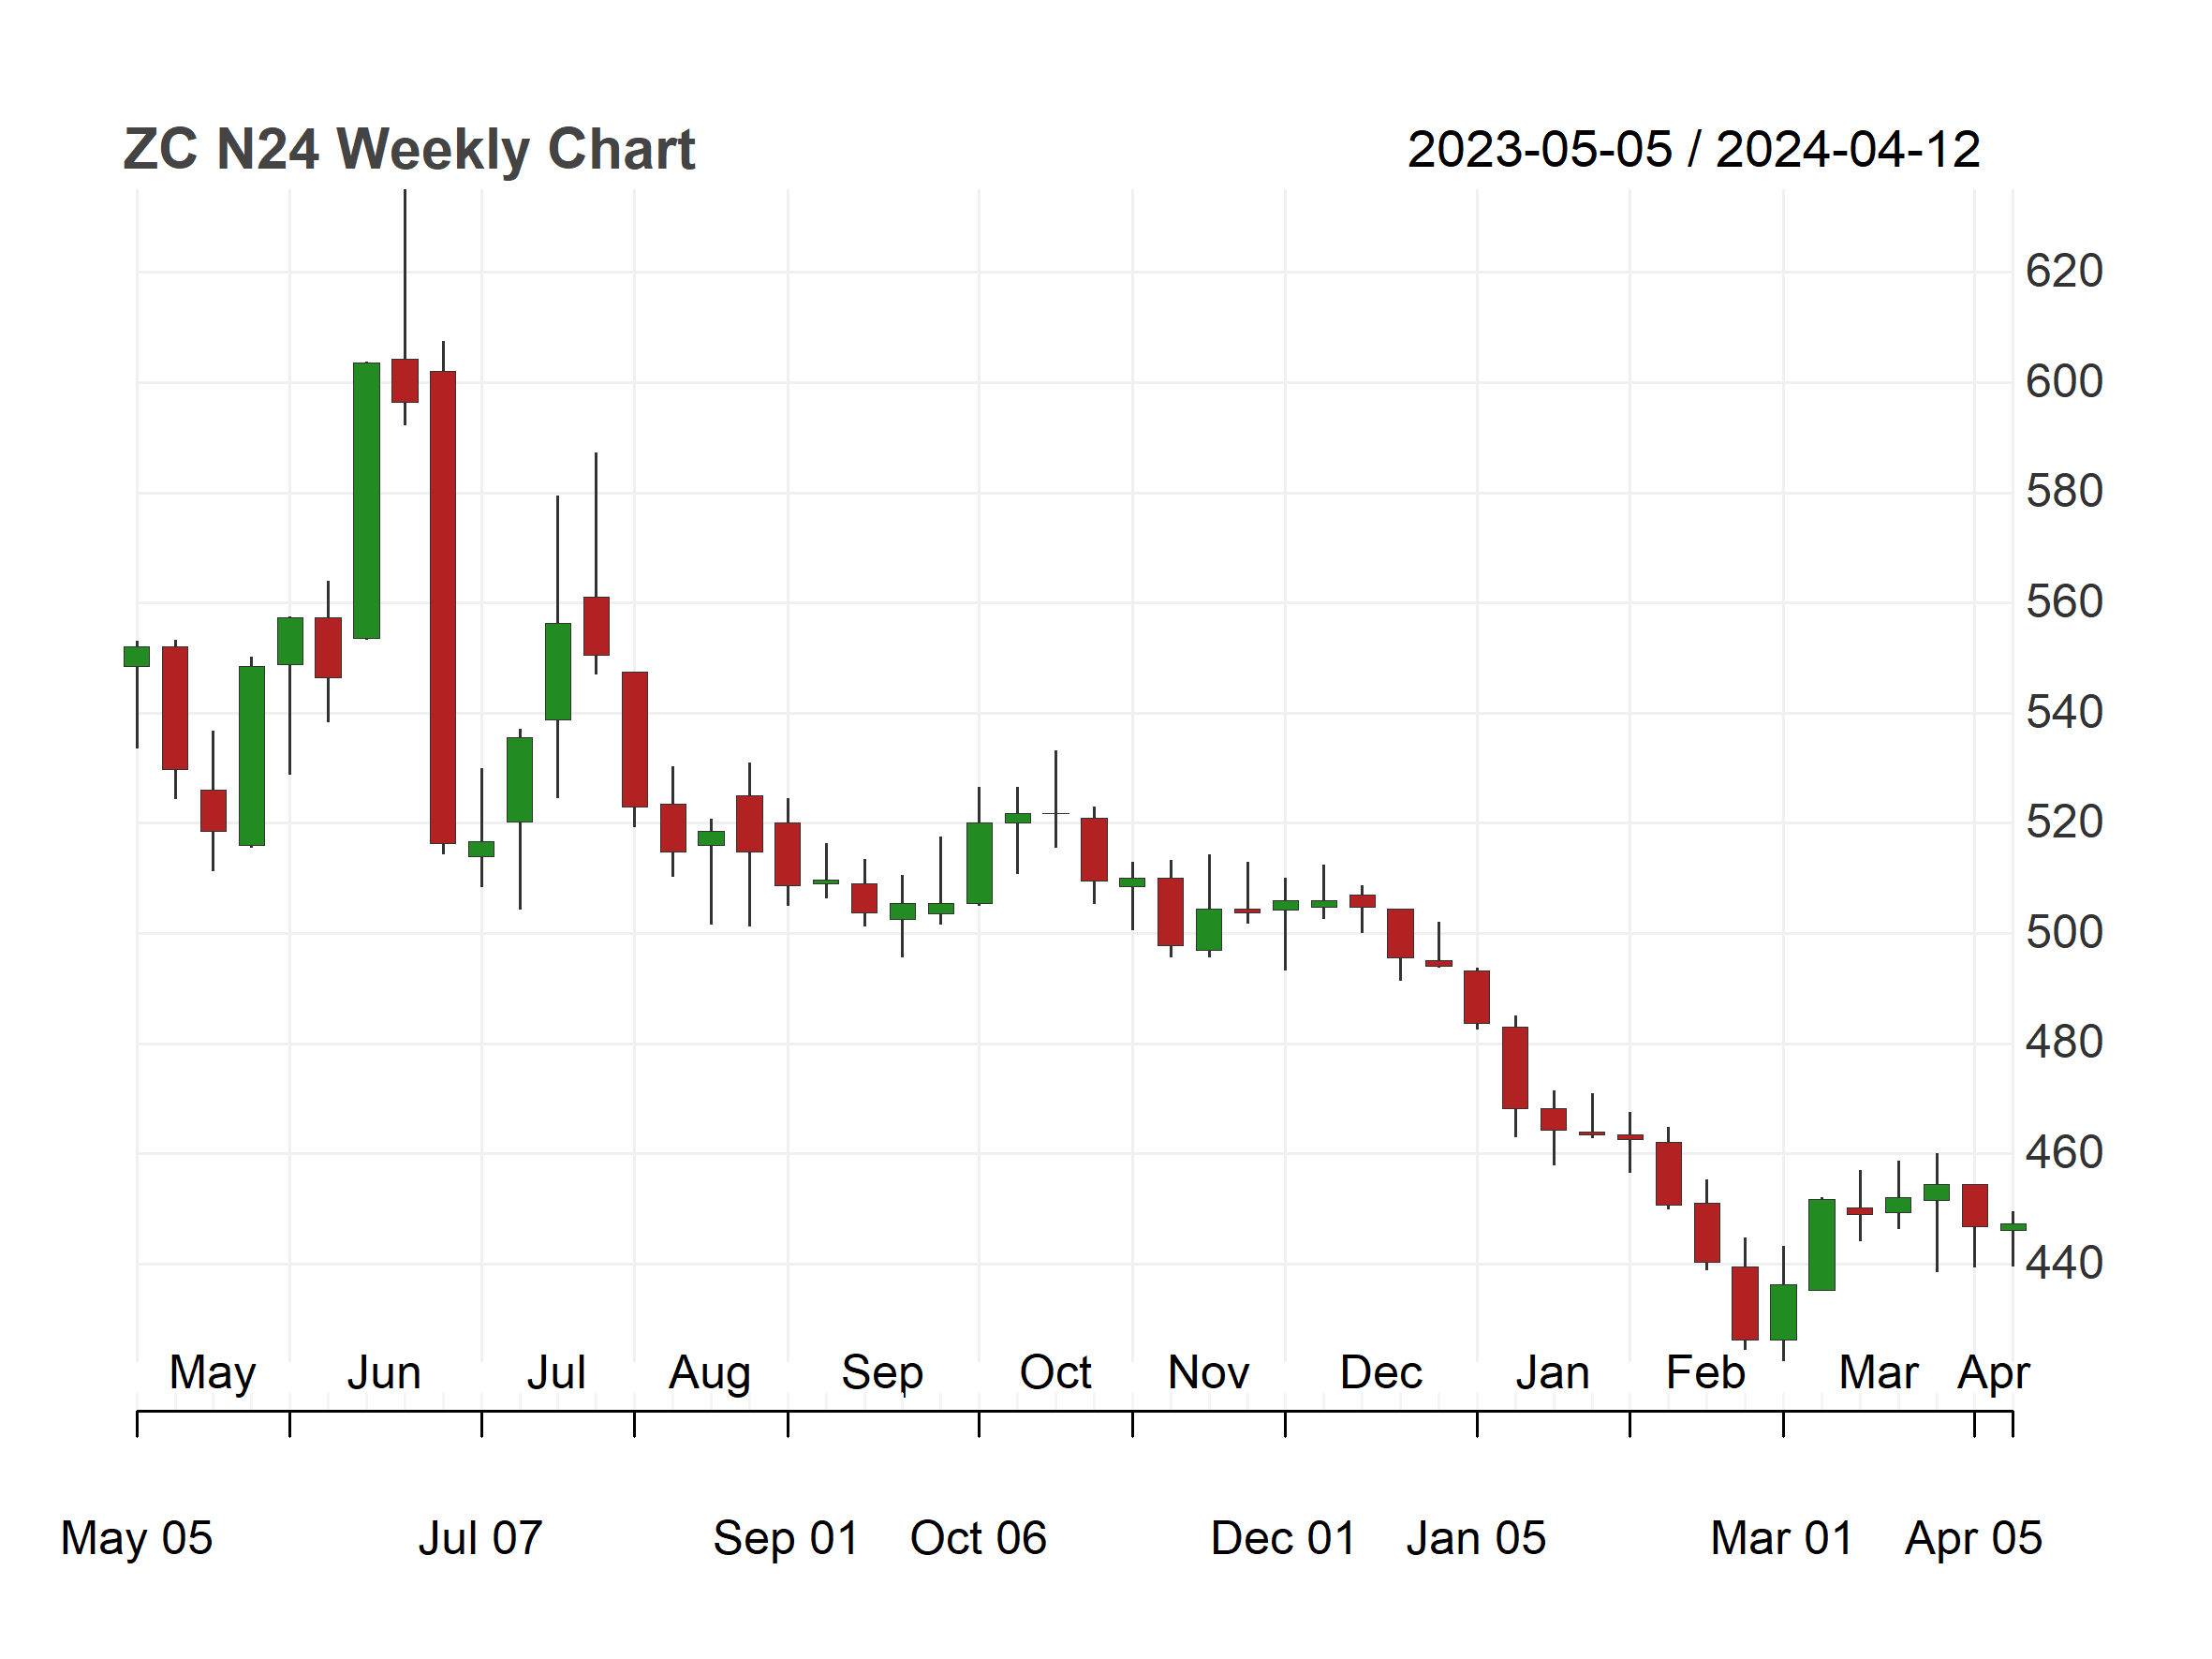Click the May 05 date tick label

(137, 1539)
